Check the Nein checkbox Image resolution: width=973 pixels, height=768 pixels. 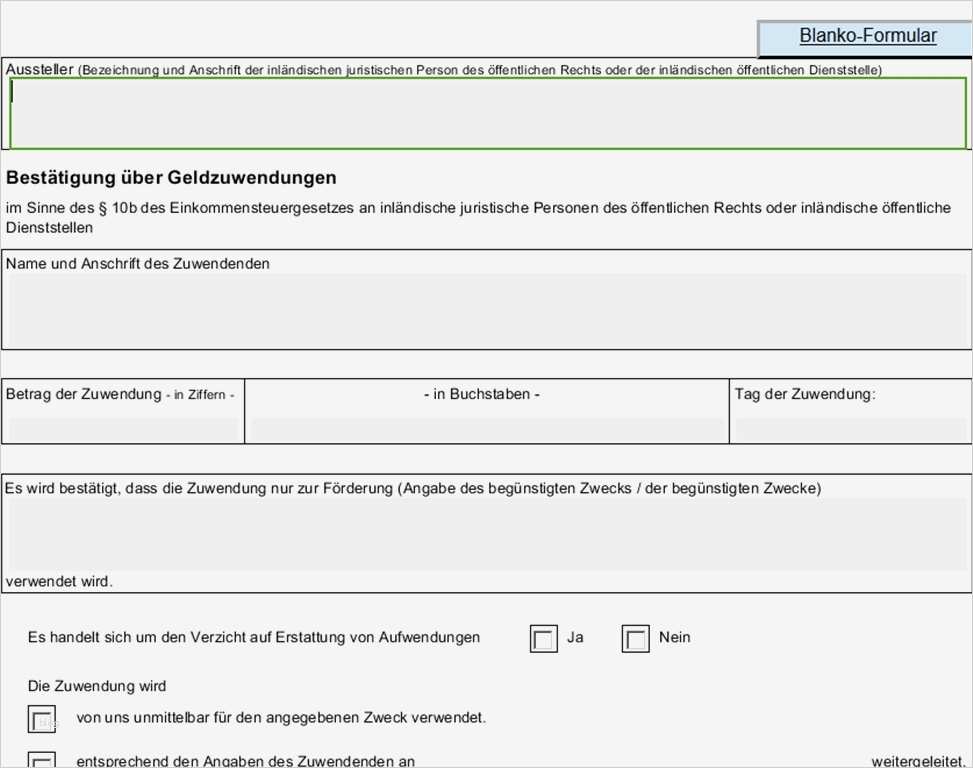pos(636,638)
